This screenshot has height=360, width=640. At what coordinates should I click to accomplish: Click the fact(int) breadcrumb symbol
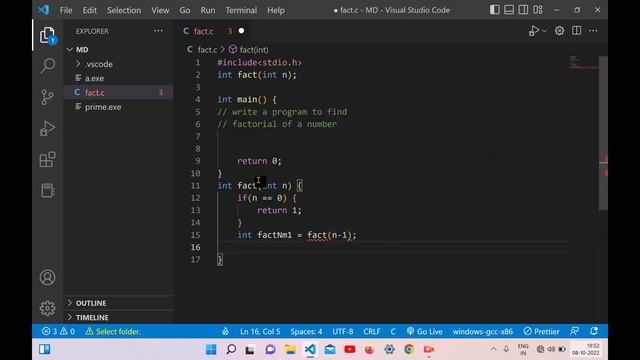tap(249, 50)
